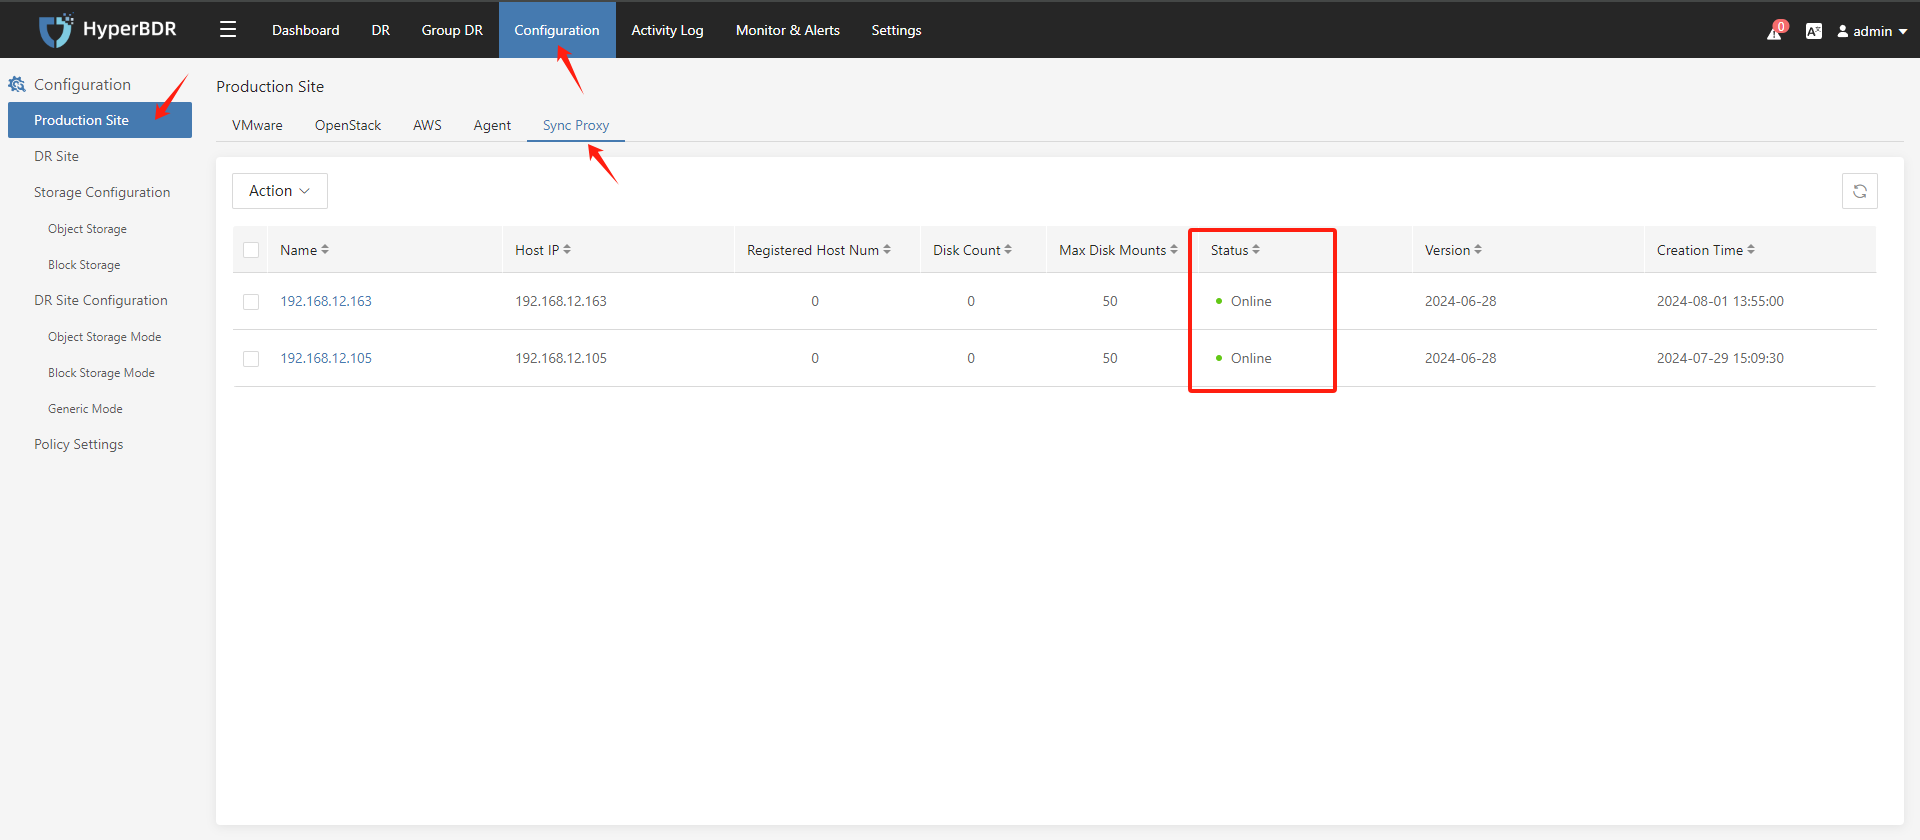The height and width of the screenshot is (840, 1920).
Task: Check the row for 192.168.12.163
Action: point(251,302)
